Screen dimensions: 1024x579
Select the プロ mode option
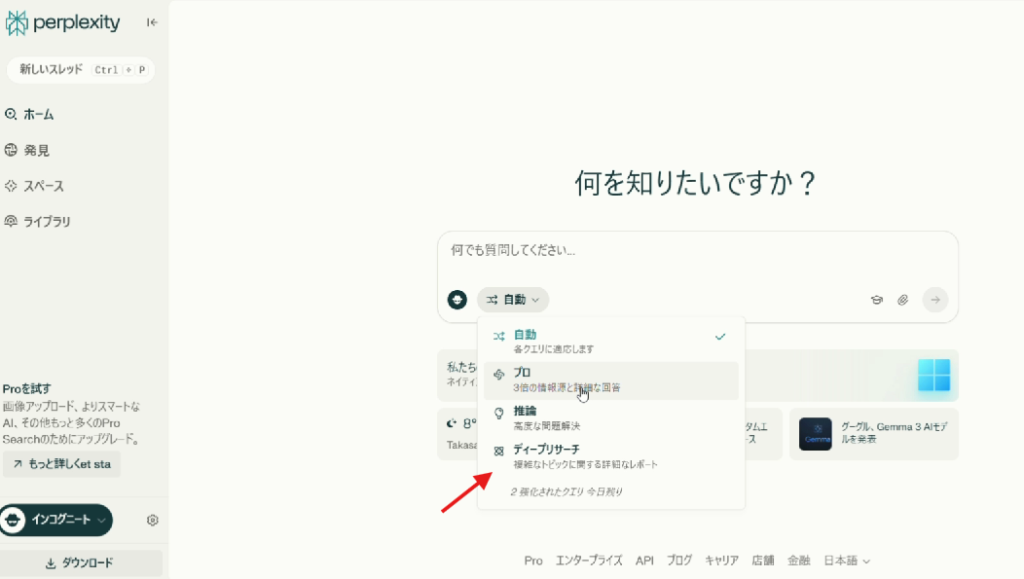611,380
